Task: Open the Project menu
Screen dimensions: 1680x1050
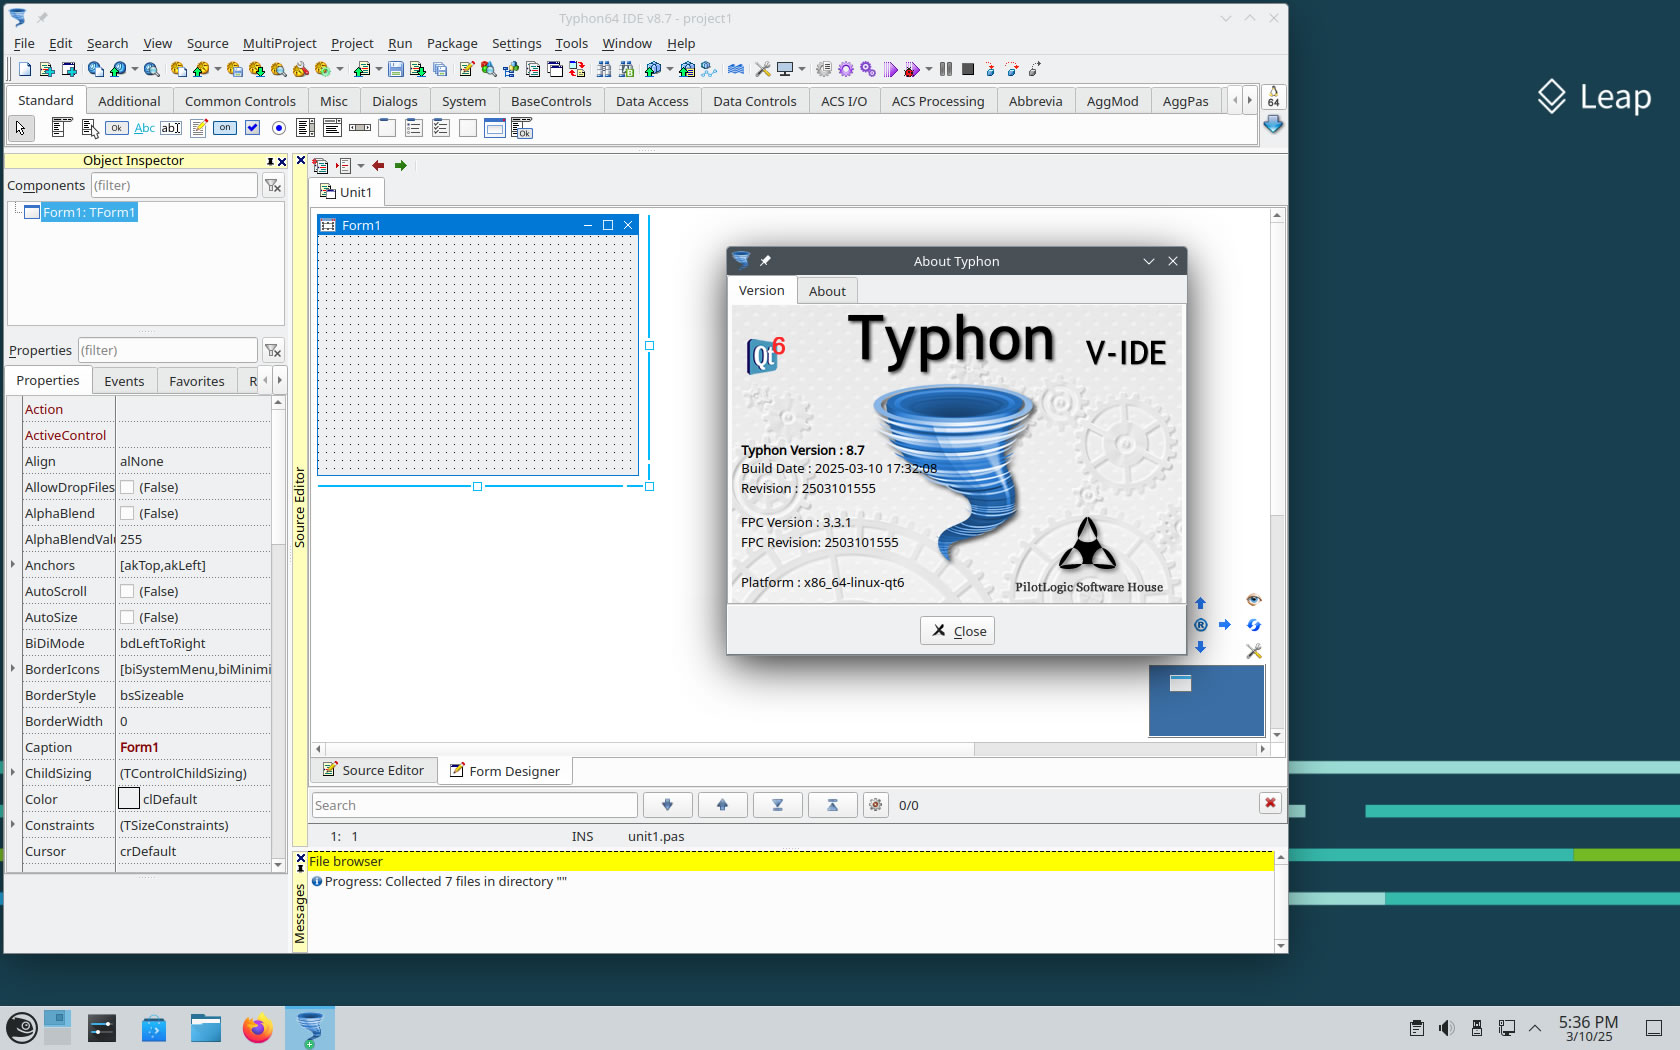Action: 352,43
